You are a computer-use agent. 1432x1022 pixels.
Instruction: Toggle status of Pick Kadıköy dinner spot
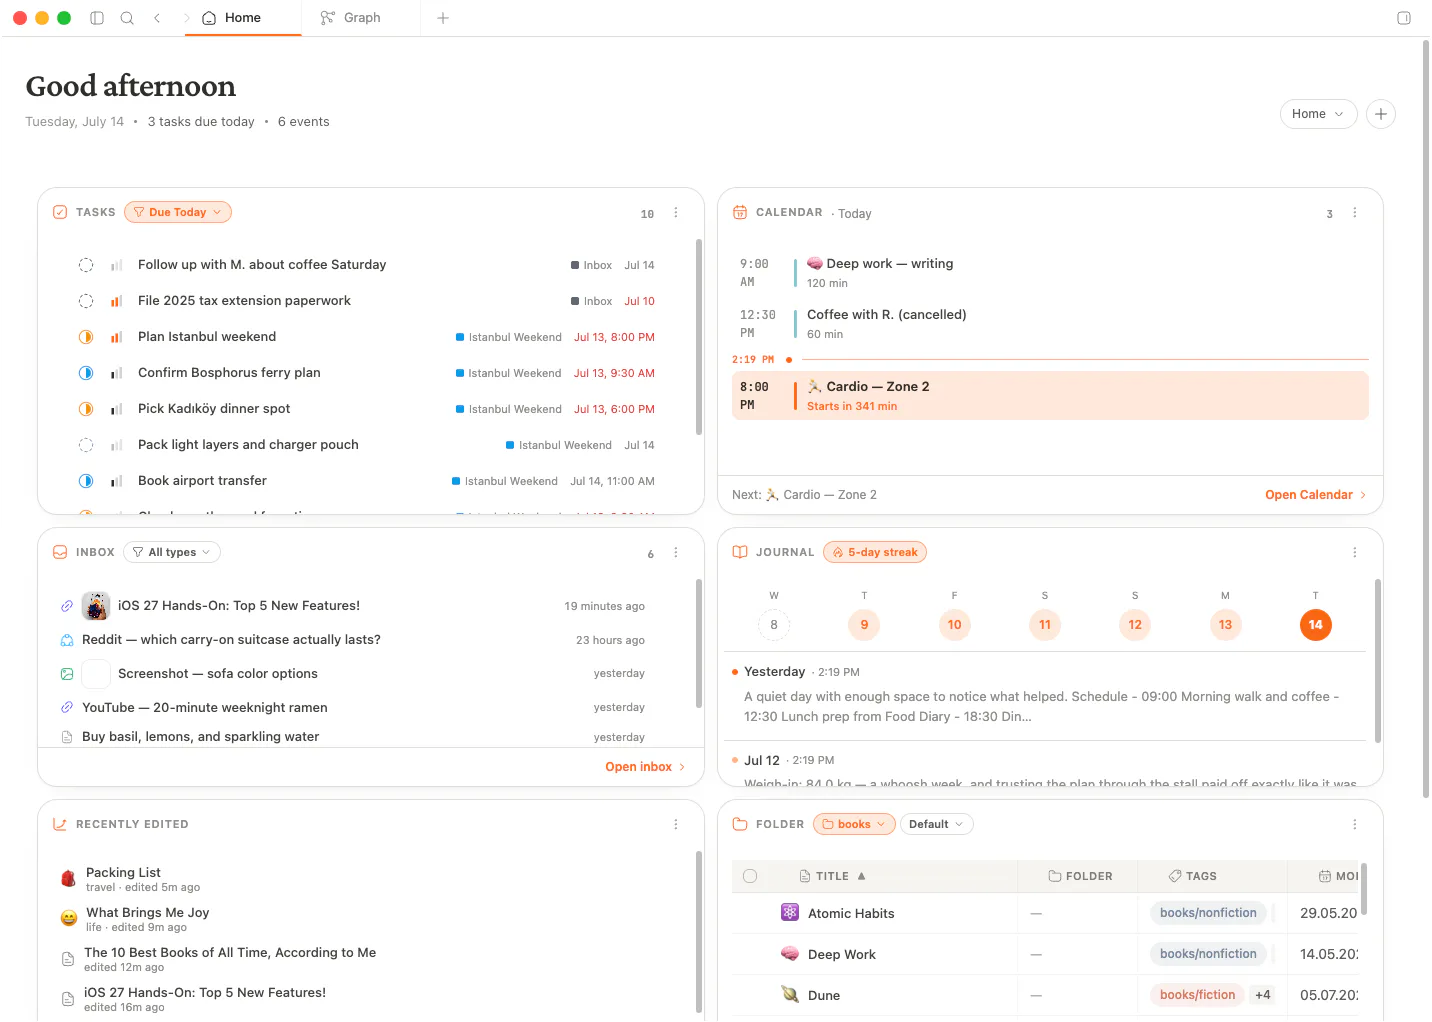pyautogui.click(x=86, y=409)
